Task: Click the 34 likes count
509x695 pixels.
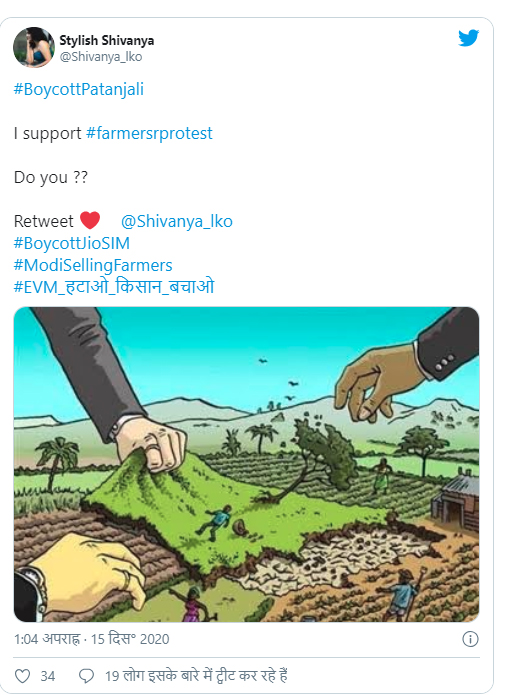Action: tap(48, 676)
